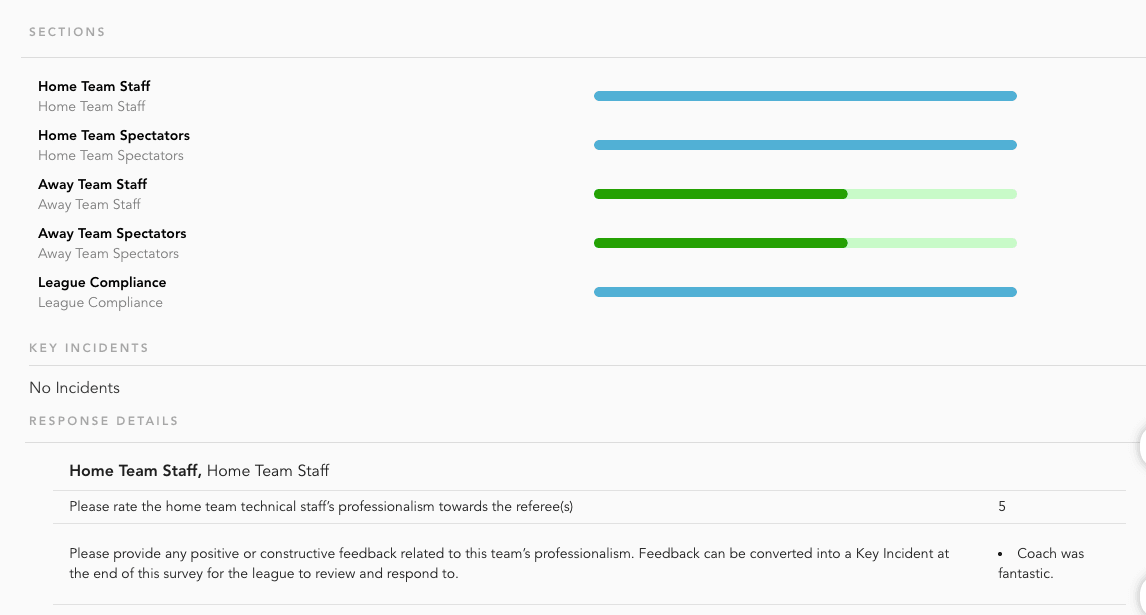The image size is (1146, 615).
Task: Select the Home Team Spectators section title
Action: click(114, 135)
